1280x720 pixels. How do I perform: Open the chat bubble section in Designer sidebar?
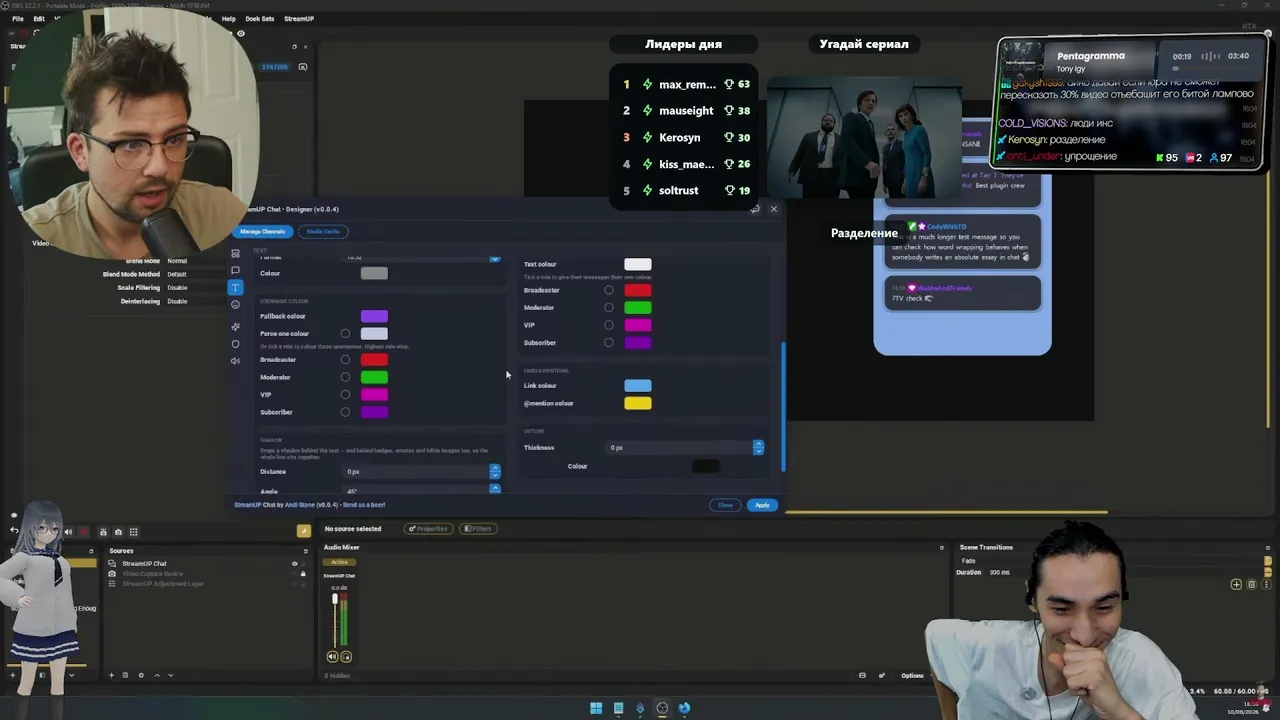tap(235, 270)
